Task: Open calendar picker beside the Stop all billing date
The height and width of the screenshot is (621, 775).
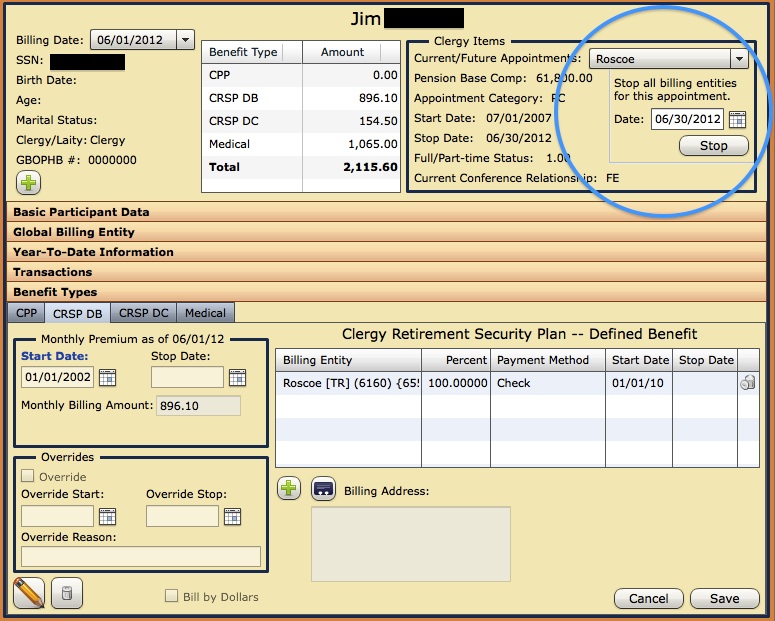Action: pyautogui.click(x=737, y=119)
